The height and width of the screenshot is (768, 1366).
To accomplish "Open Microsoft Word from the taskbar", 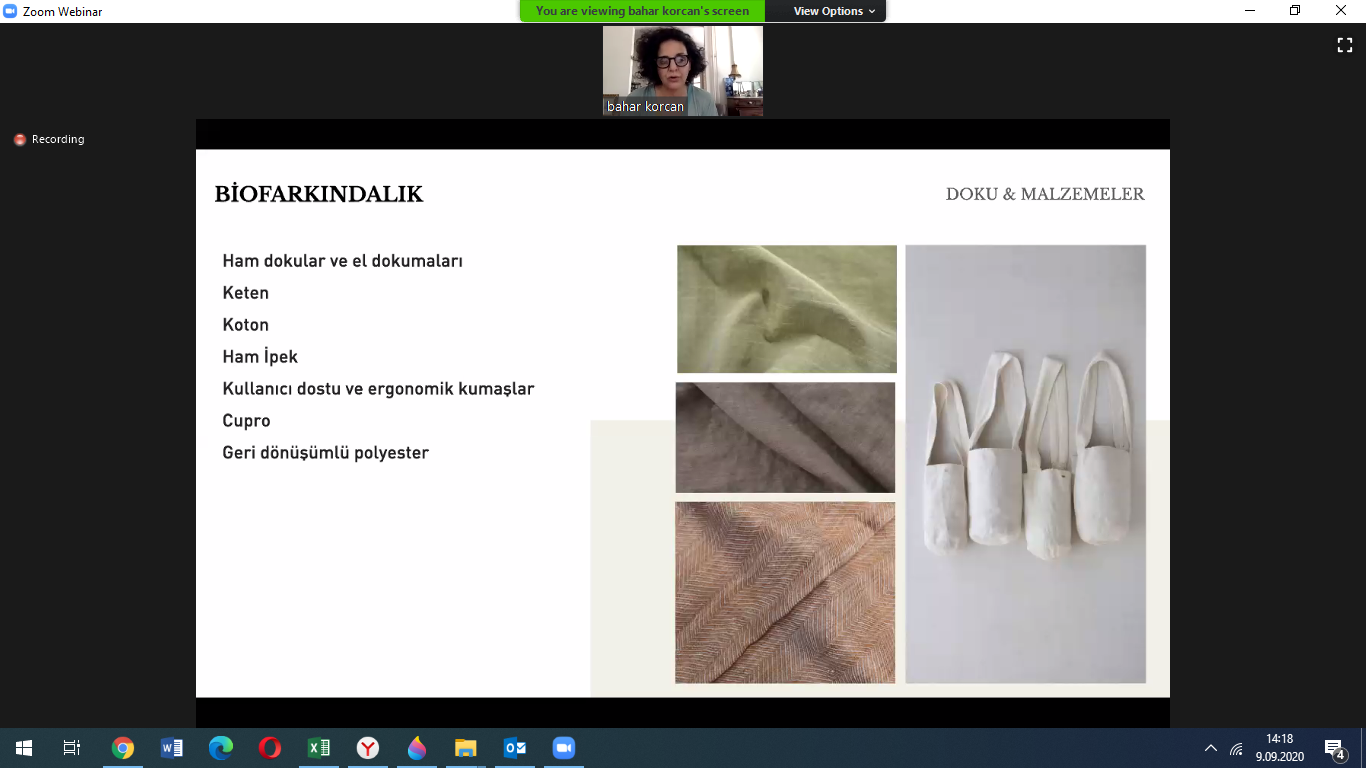I will point(172,748).
